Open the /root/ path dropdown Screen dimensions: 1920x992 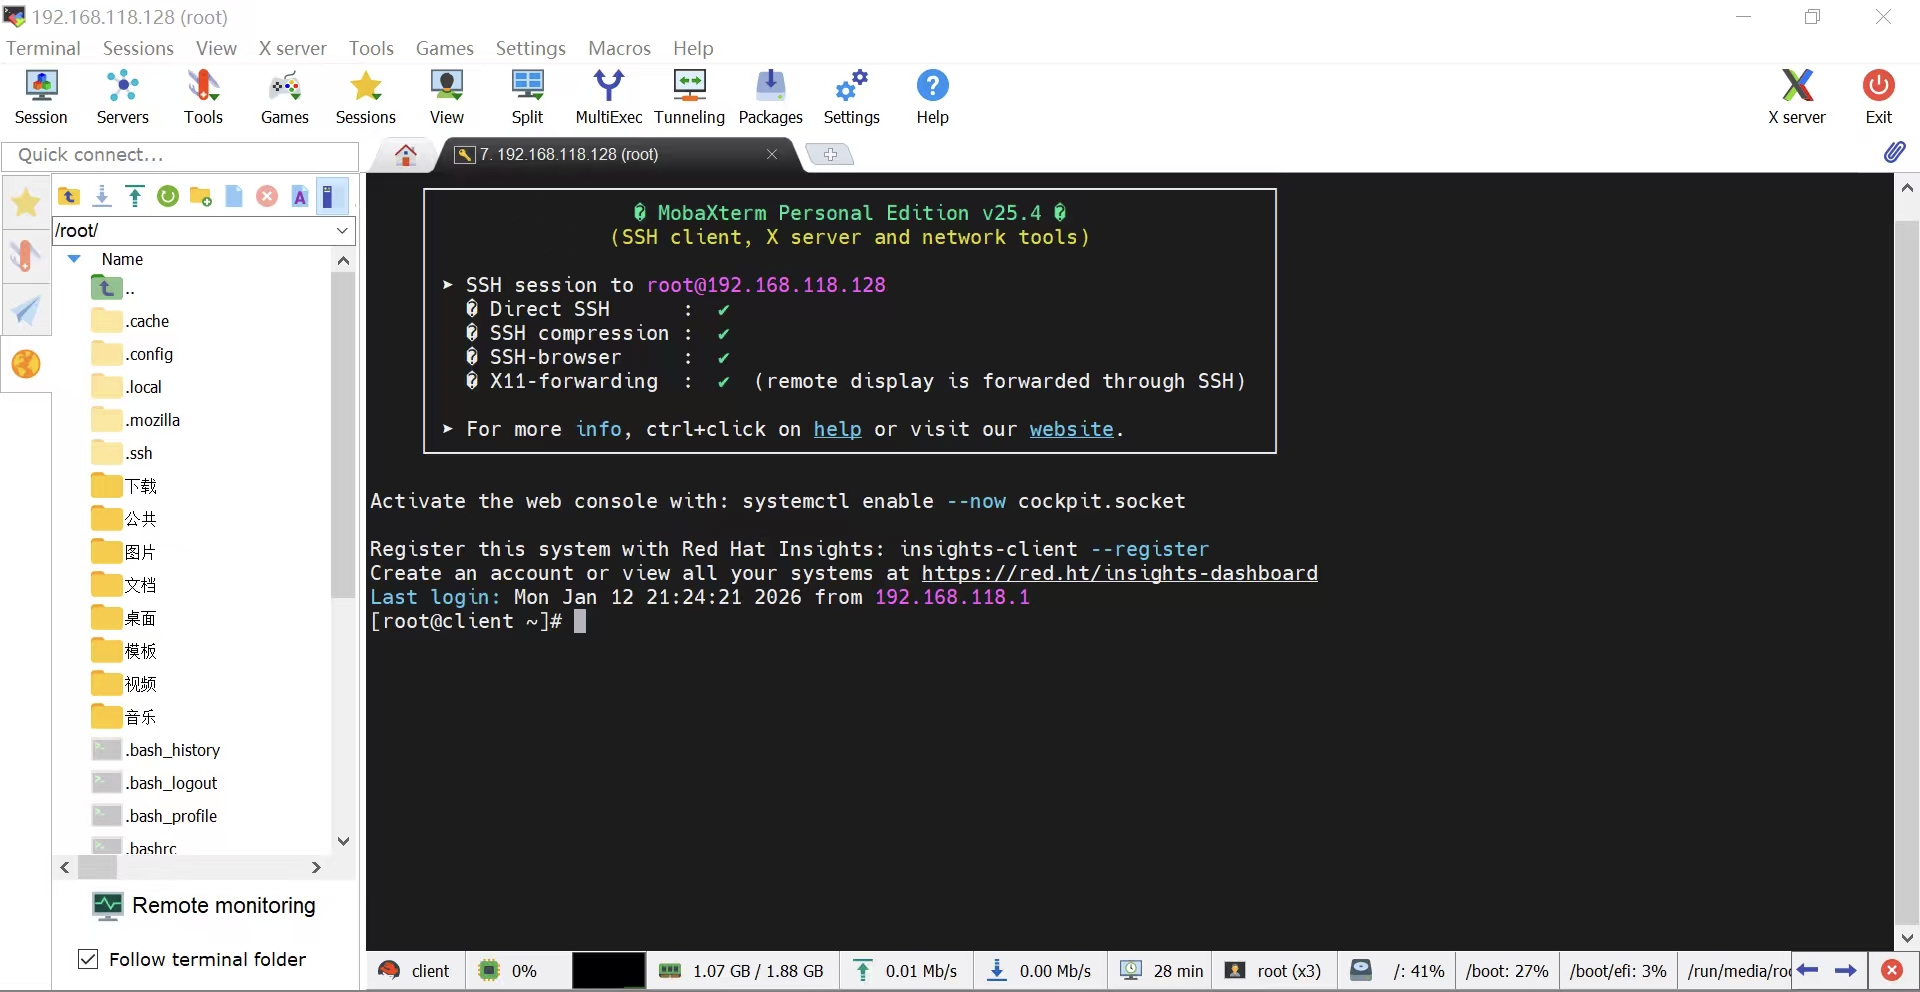pos(342,231)
